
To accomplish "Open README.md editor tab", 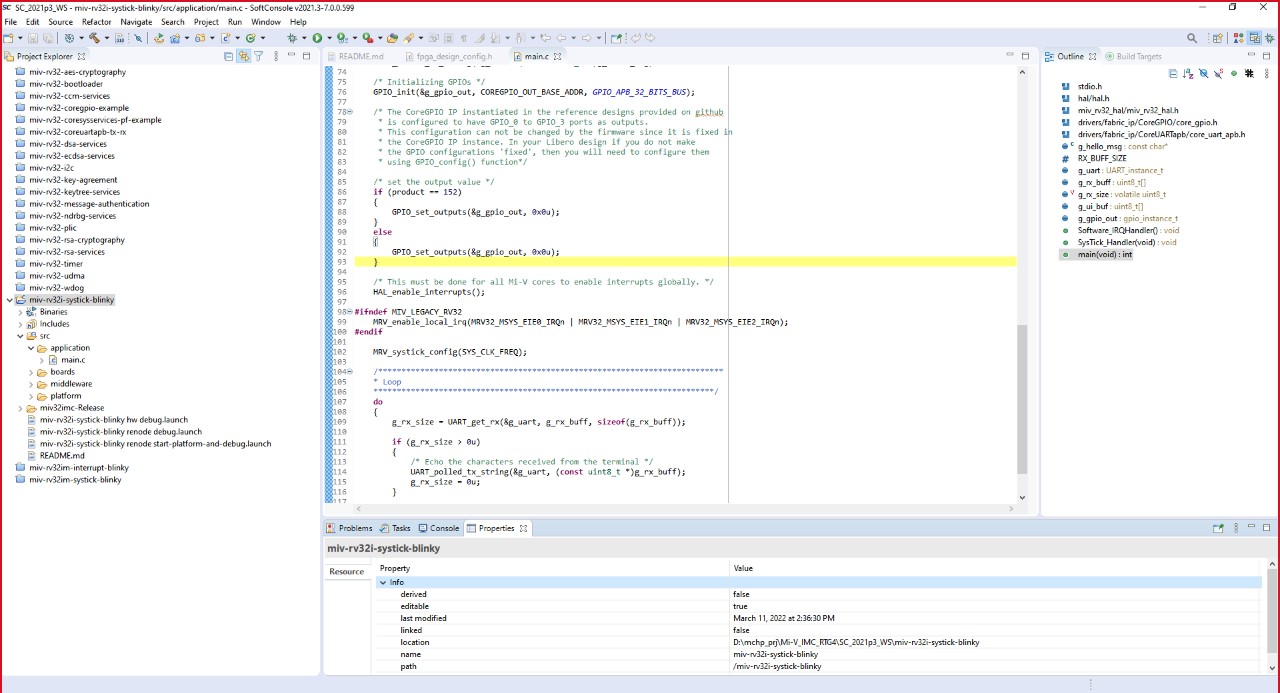I will point(361,56).
